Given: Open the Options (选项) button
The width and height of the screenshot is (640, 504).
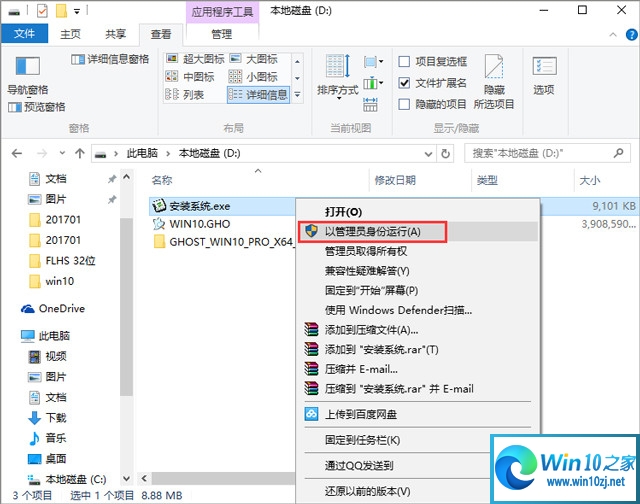Looking at the screenshot, I should (x=544, y=75).
